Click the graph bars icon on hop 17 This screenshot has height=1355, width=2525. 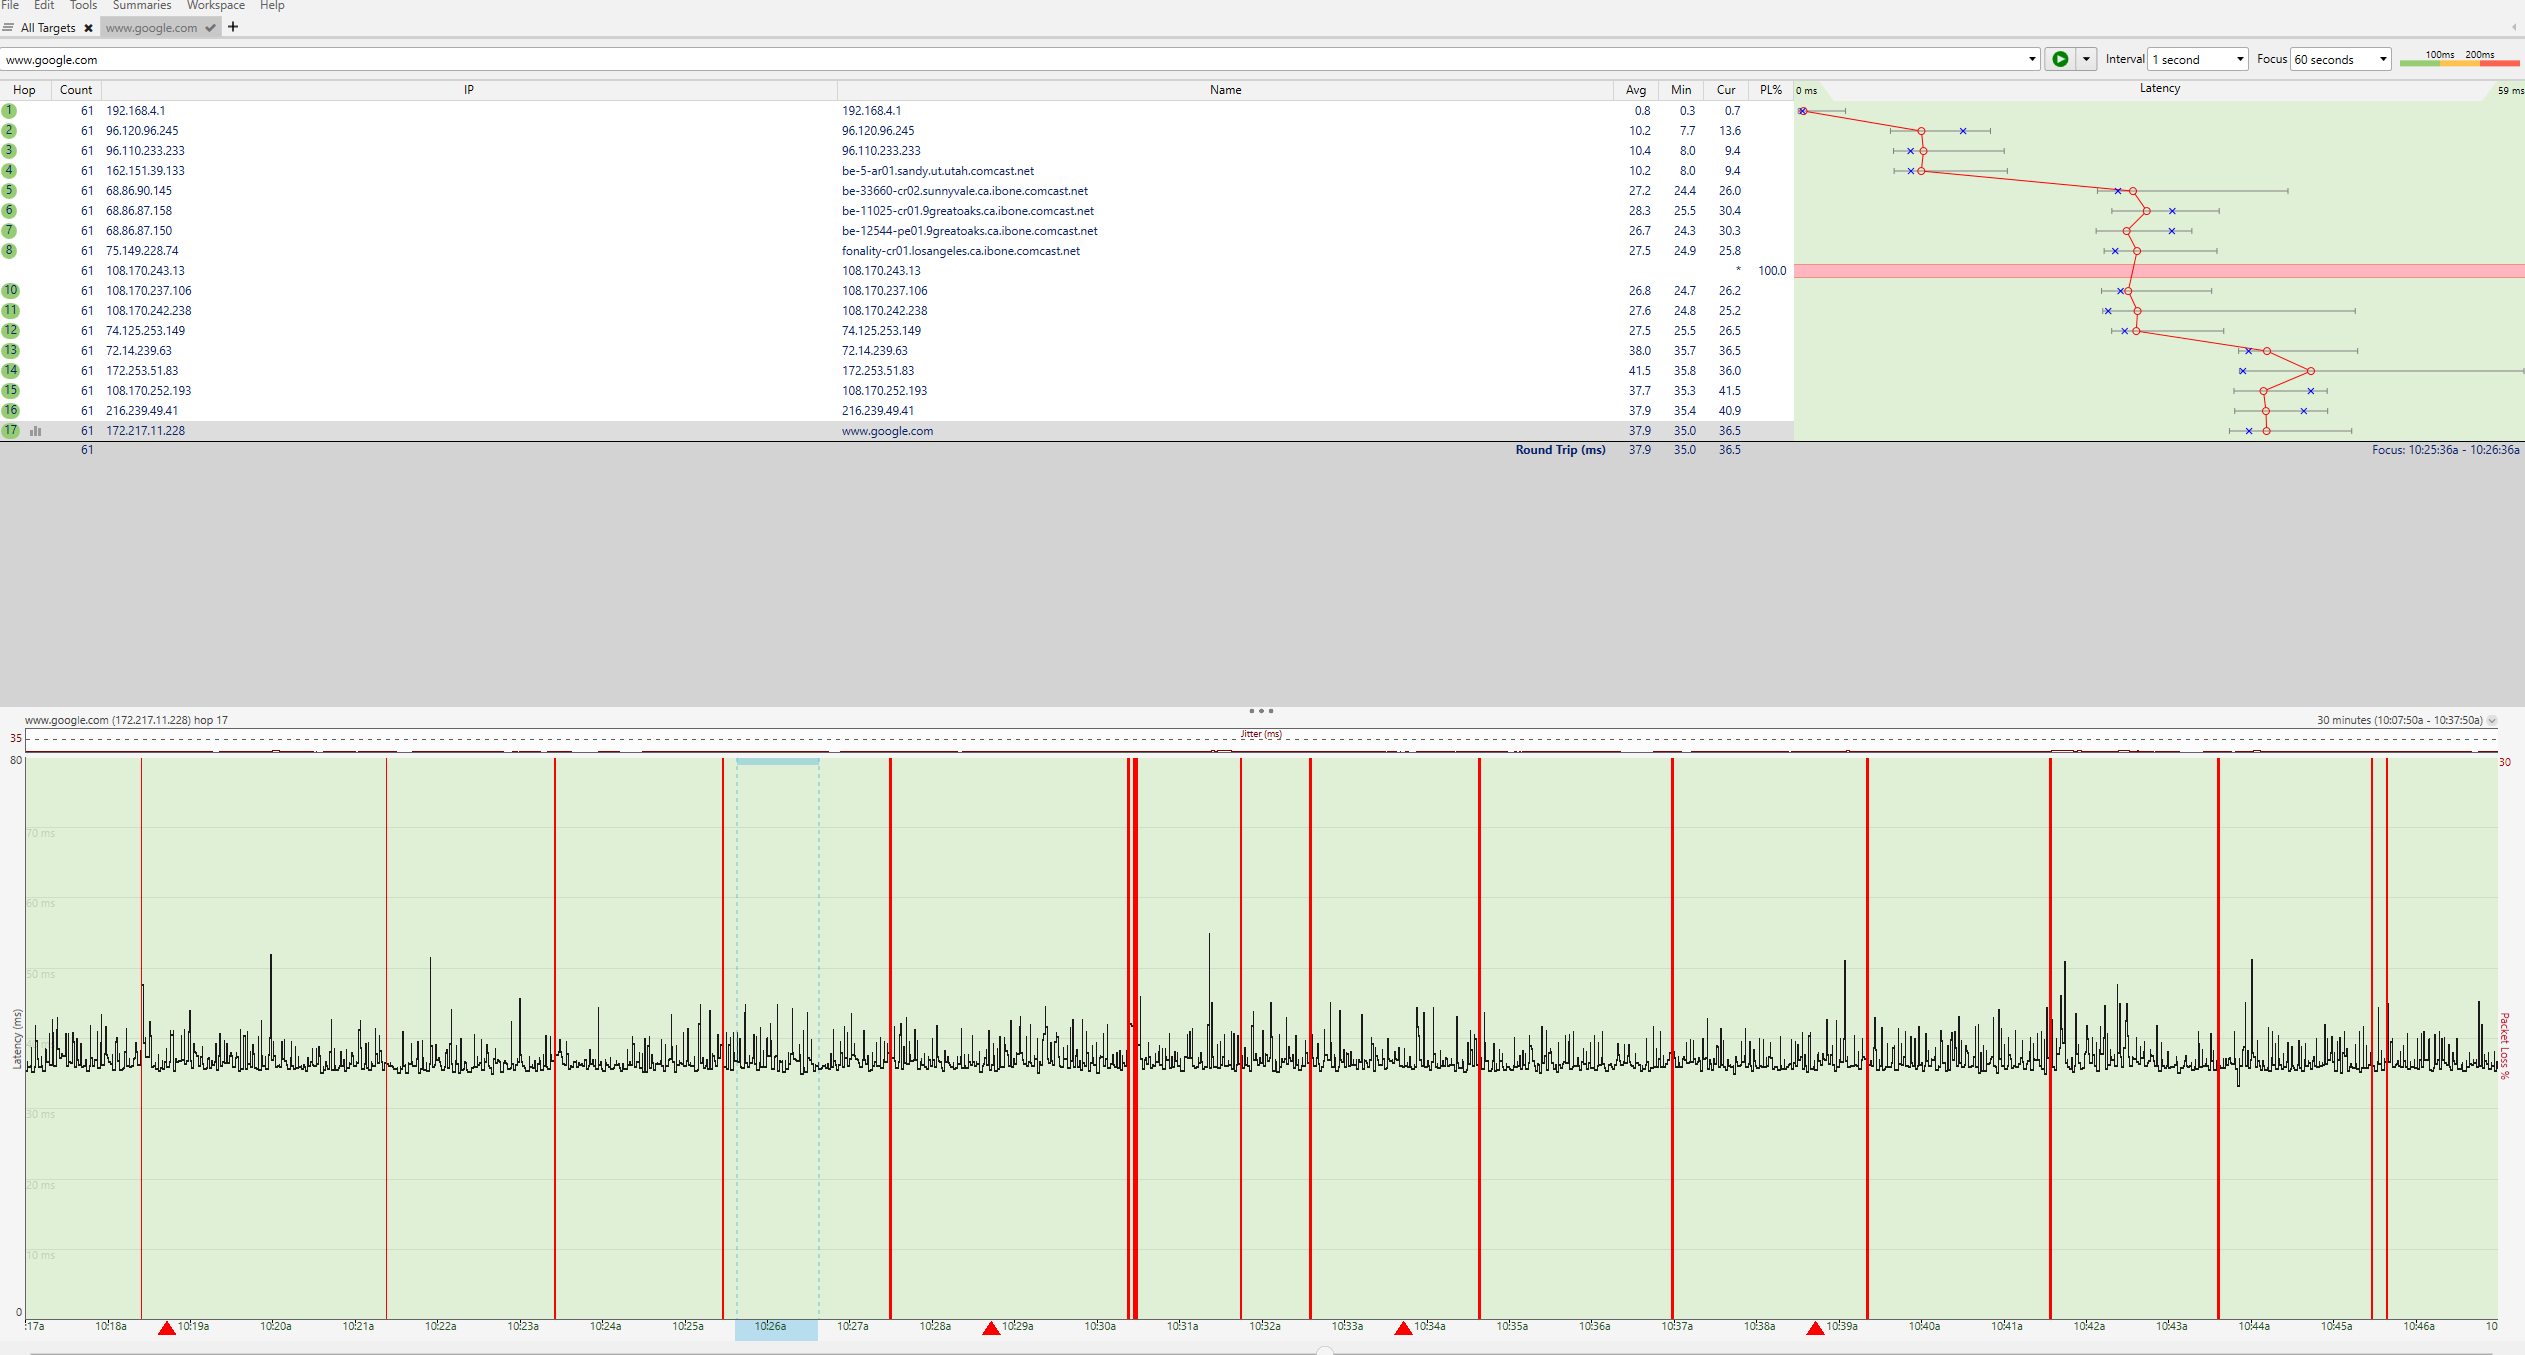coord(36,431)
